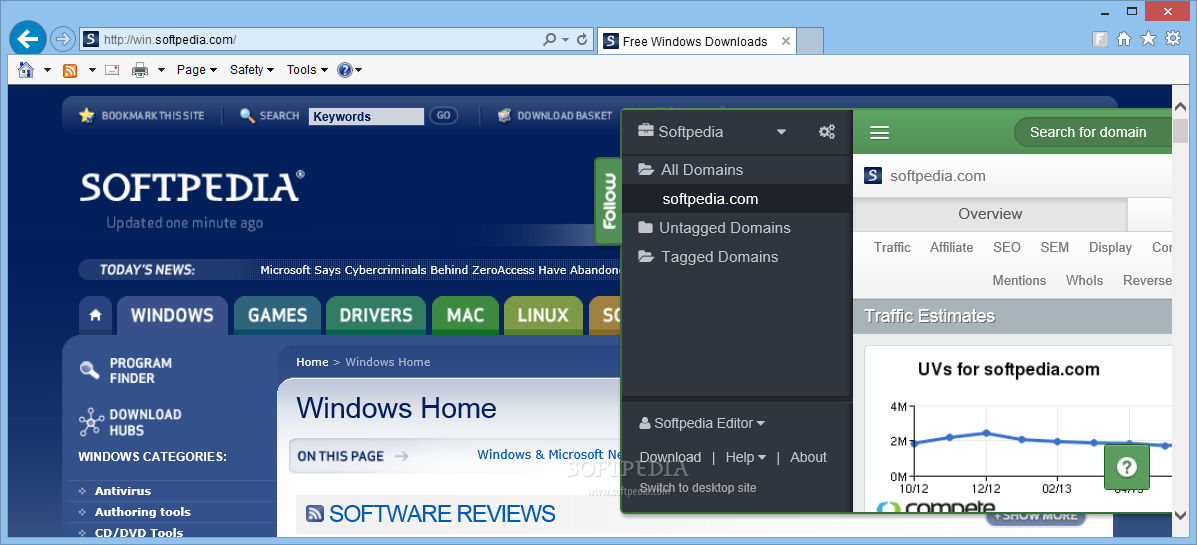Click the Softpedia logo
Image resolution: width=1197 pixels, height=545 pixels.
click(192, 187)
